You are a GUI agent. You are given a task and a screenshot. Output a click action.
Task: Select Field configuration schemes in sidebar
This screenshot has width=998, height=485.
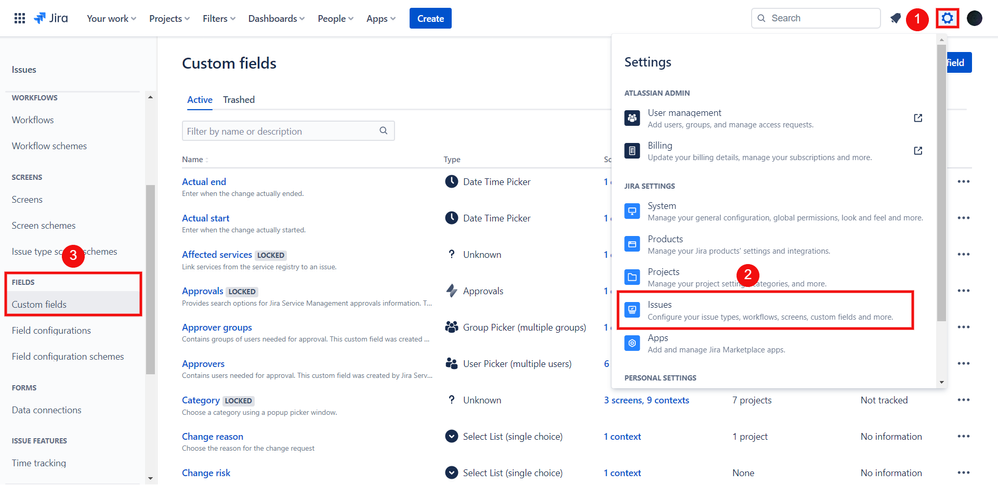(67, 356)
